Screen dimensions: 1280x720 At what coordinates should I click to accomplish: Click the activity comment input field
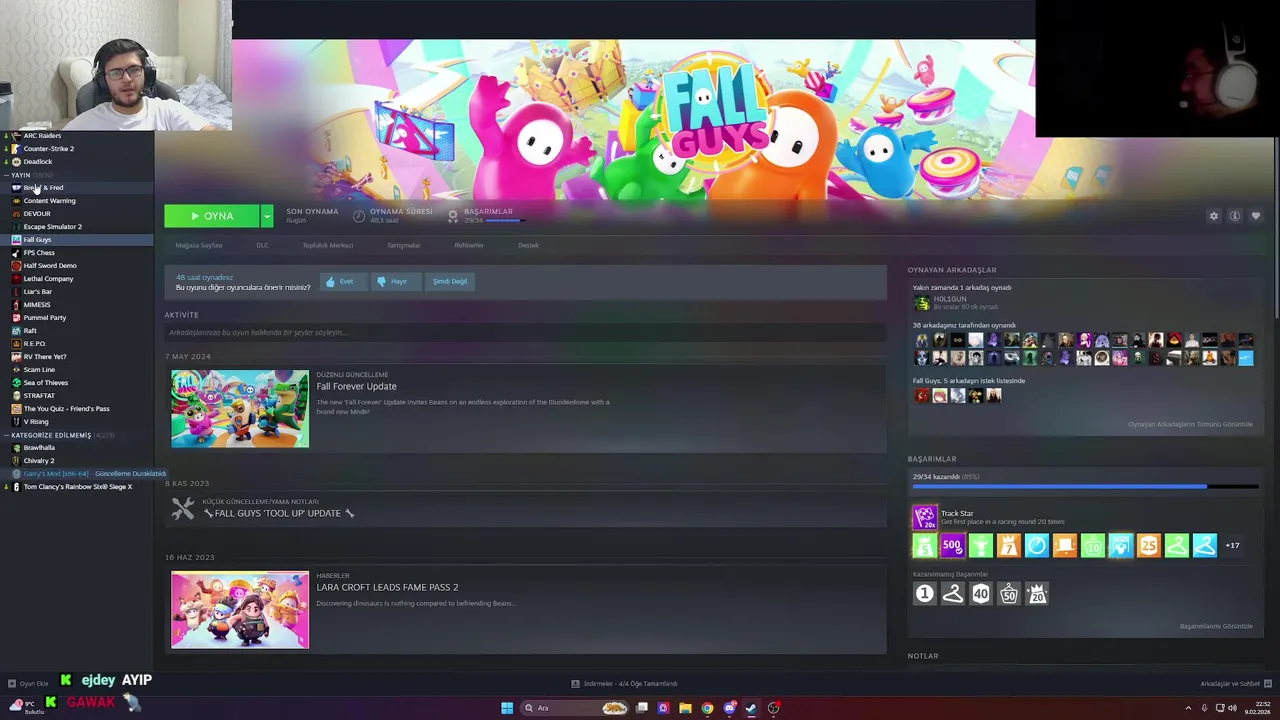[x=525, y=332]
